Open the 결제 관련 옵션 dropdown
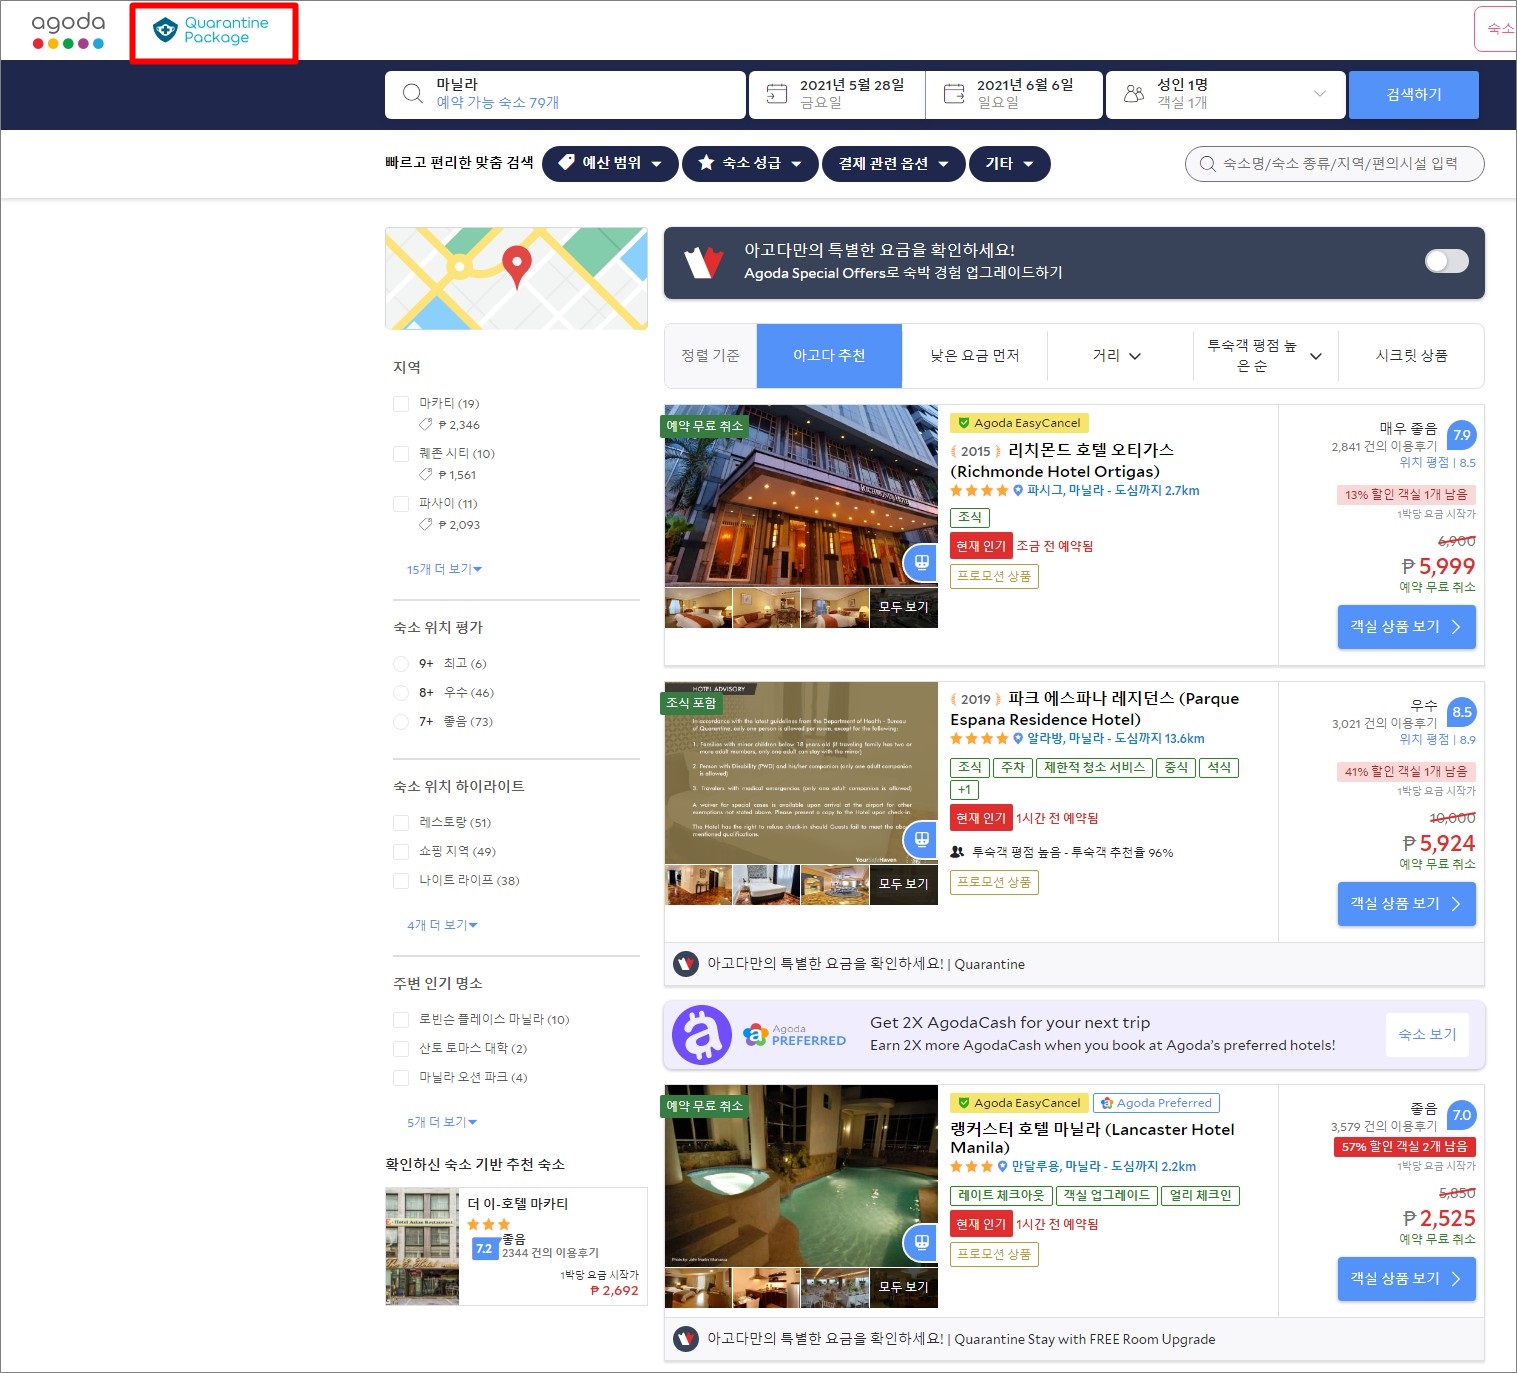 (x=894, y=164)
